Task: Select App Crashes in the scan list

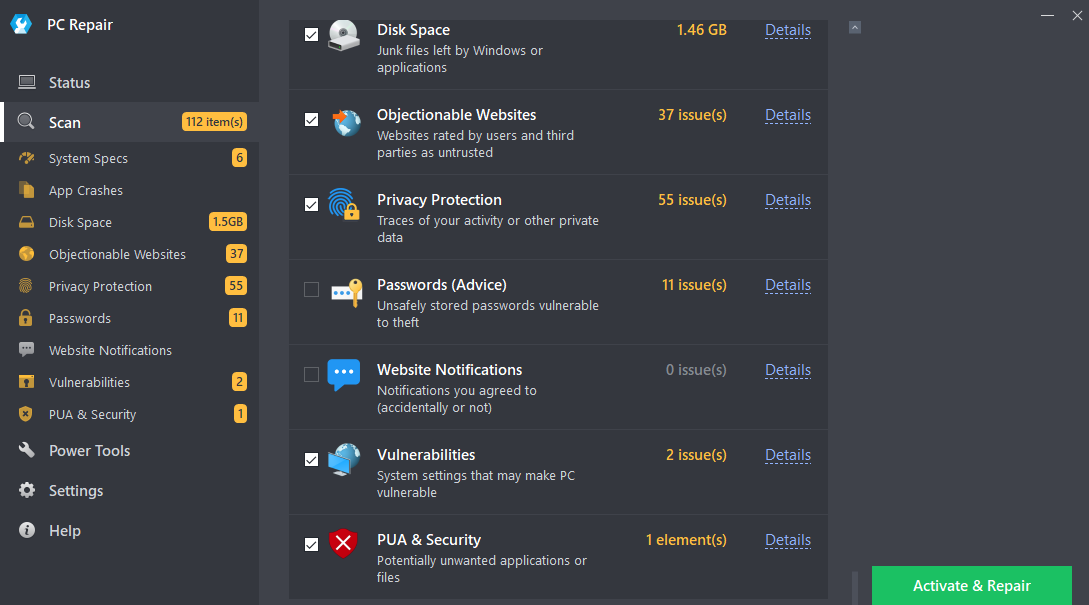Action: point(86,191)
